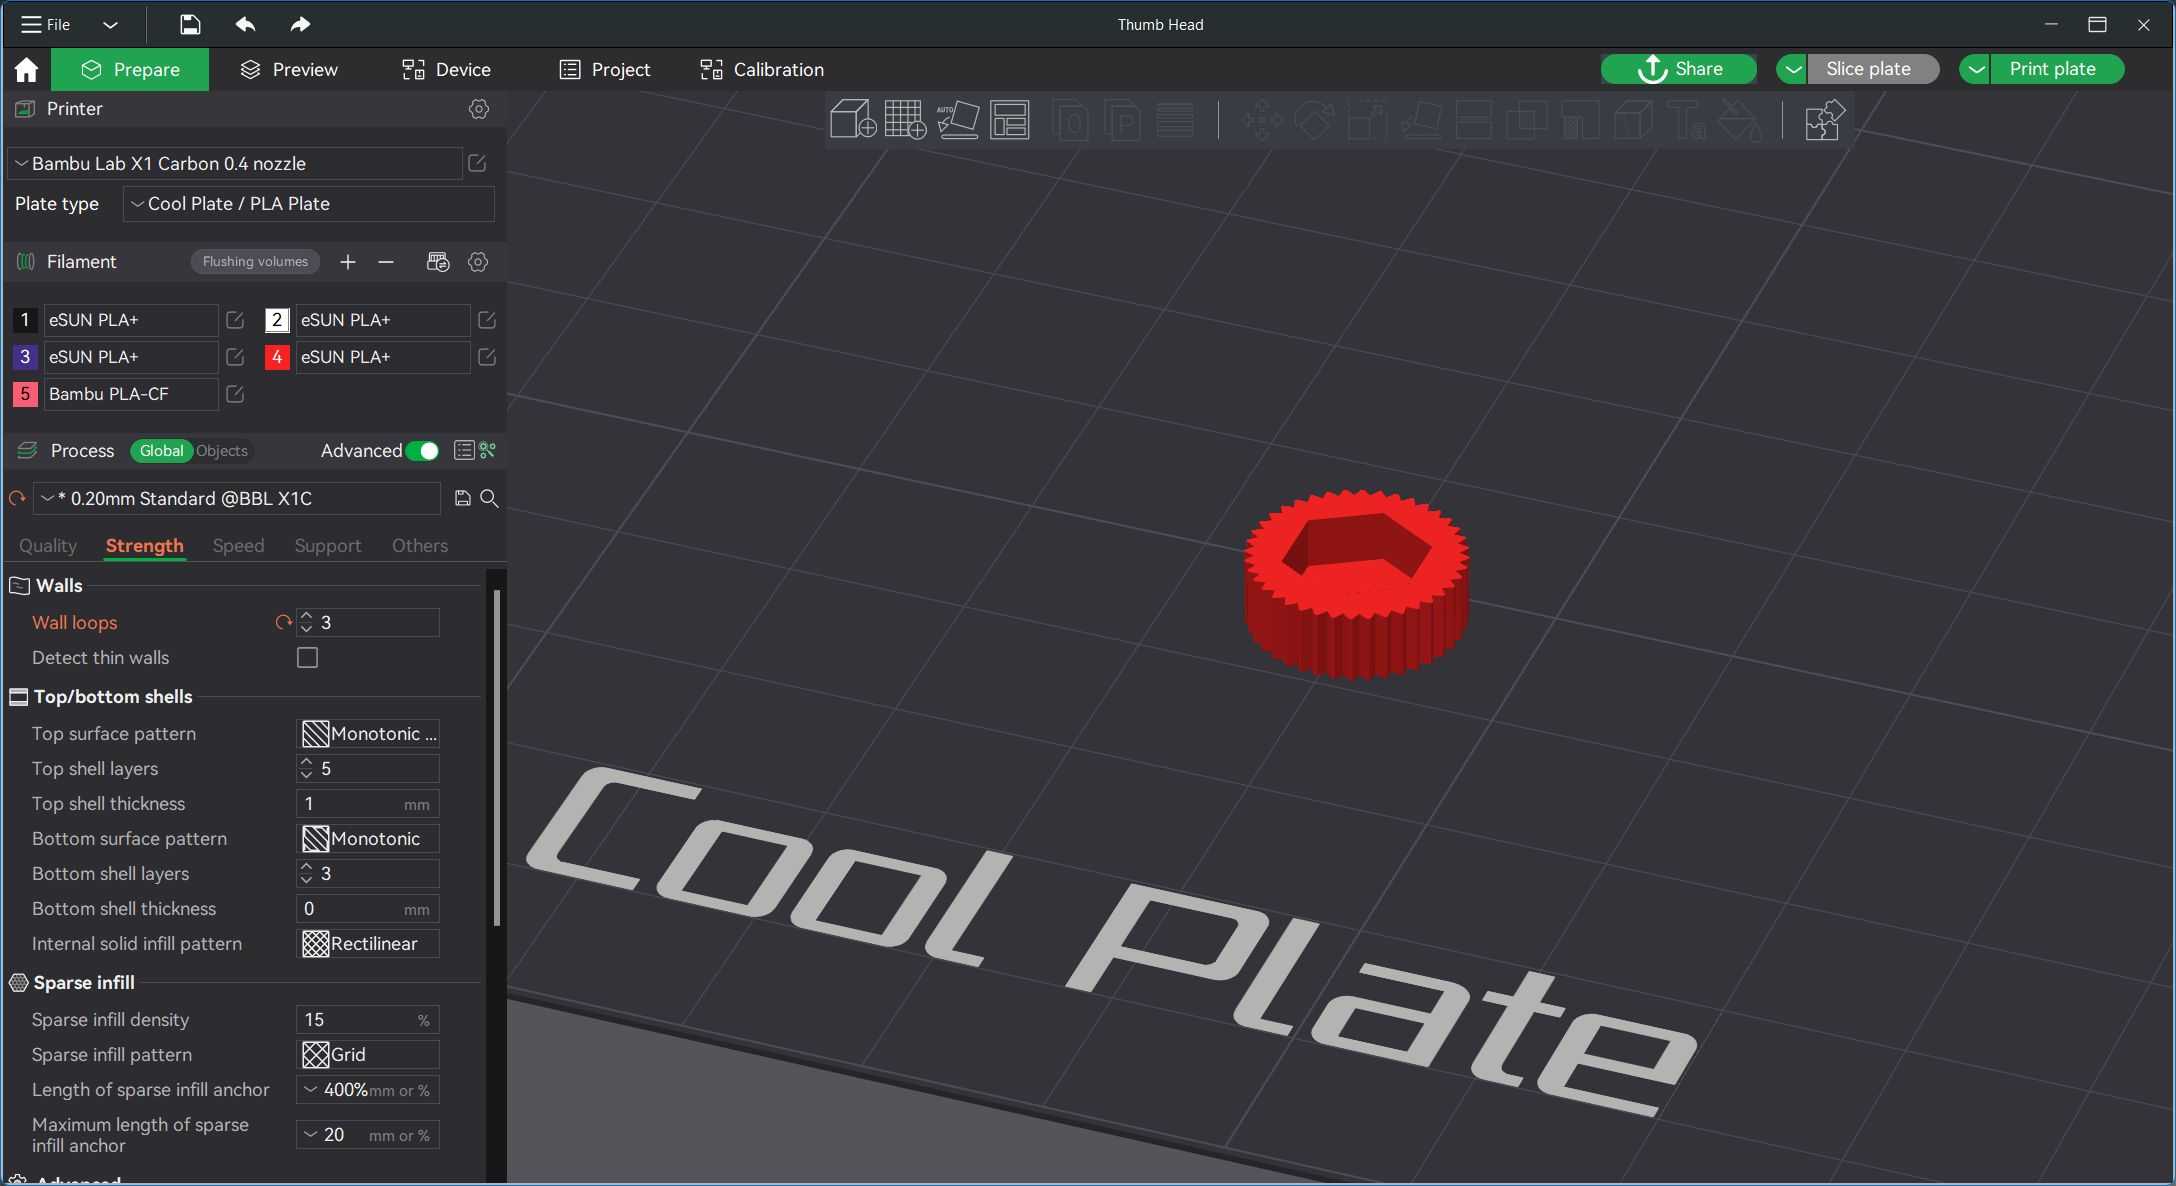
Task: Open the Others settings tab
Action: point(420,546)
